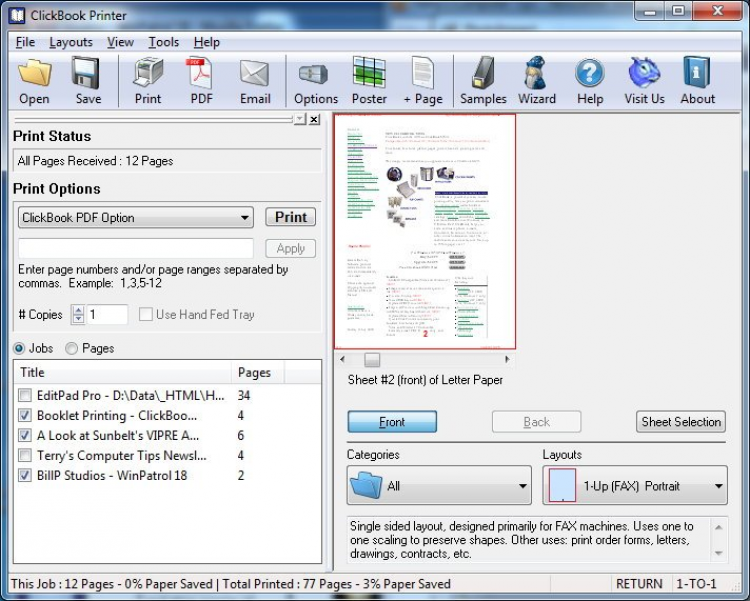Open the View menu
Image resolution: width=750 pixels, height=601 pixels.
click(120, 42)
